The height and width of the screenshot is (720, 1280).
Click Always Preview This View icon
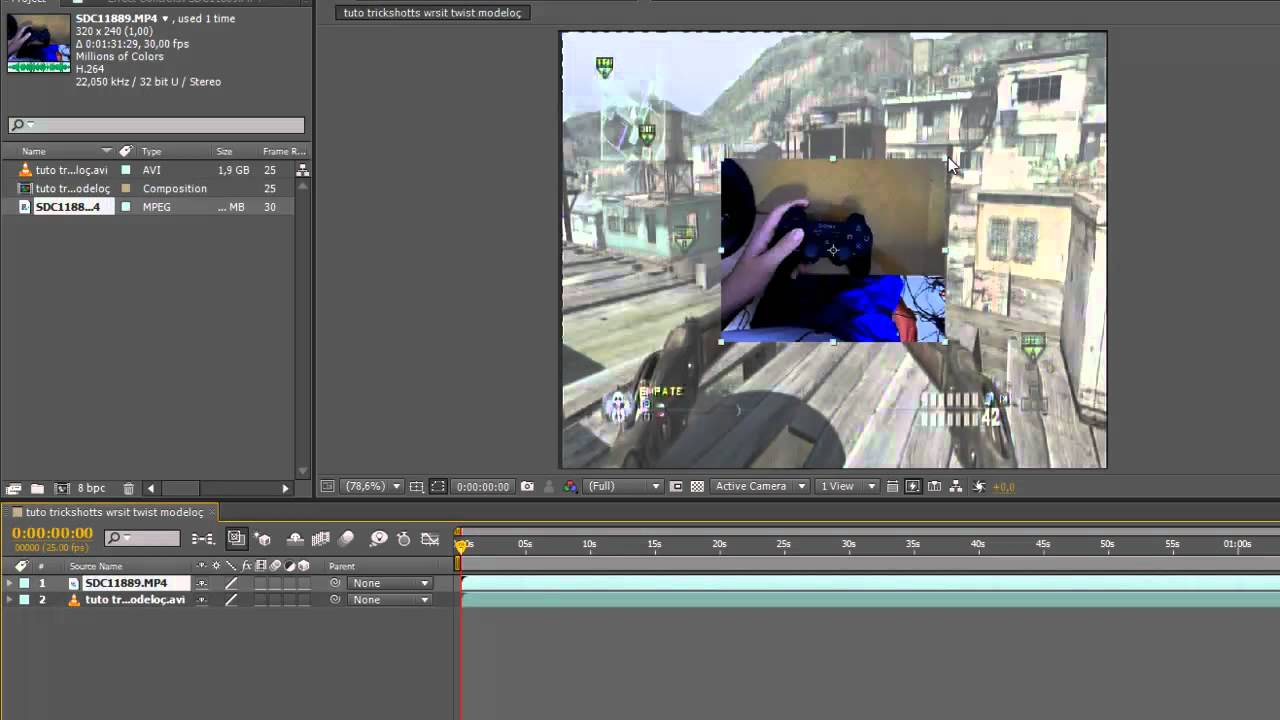tap(327, 486)
